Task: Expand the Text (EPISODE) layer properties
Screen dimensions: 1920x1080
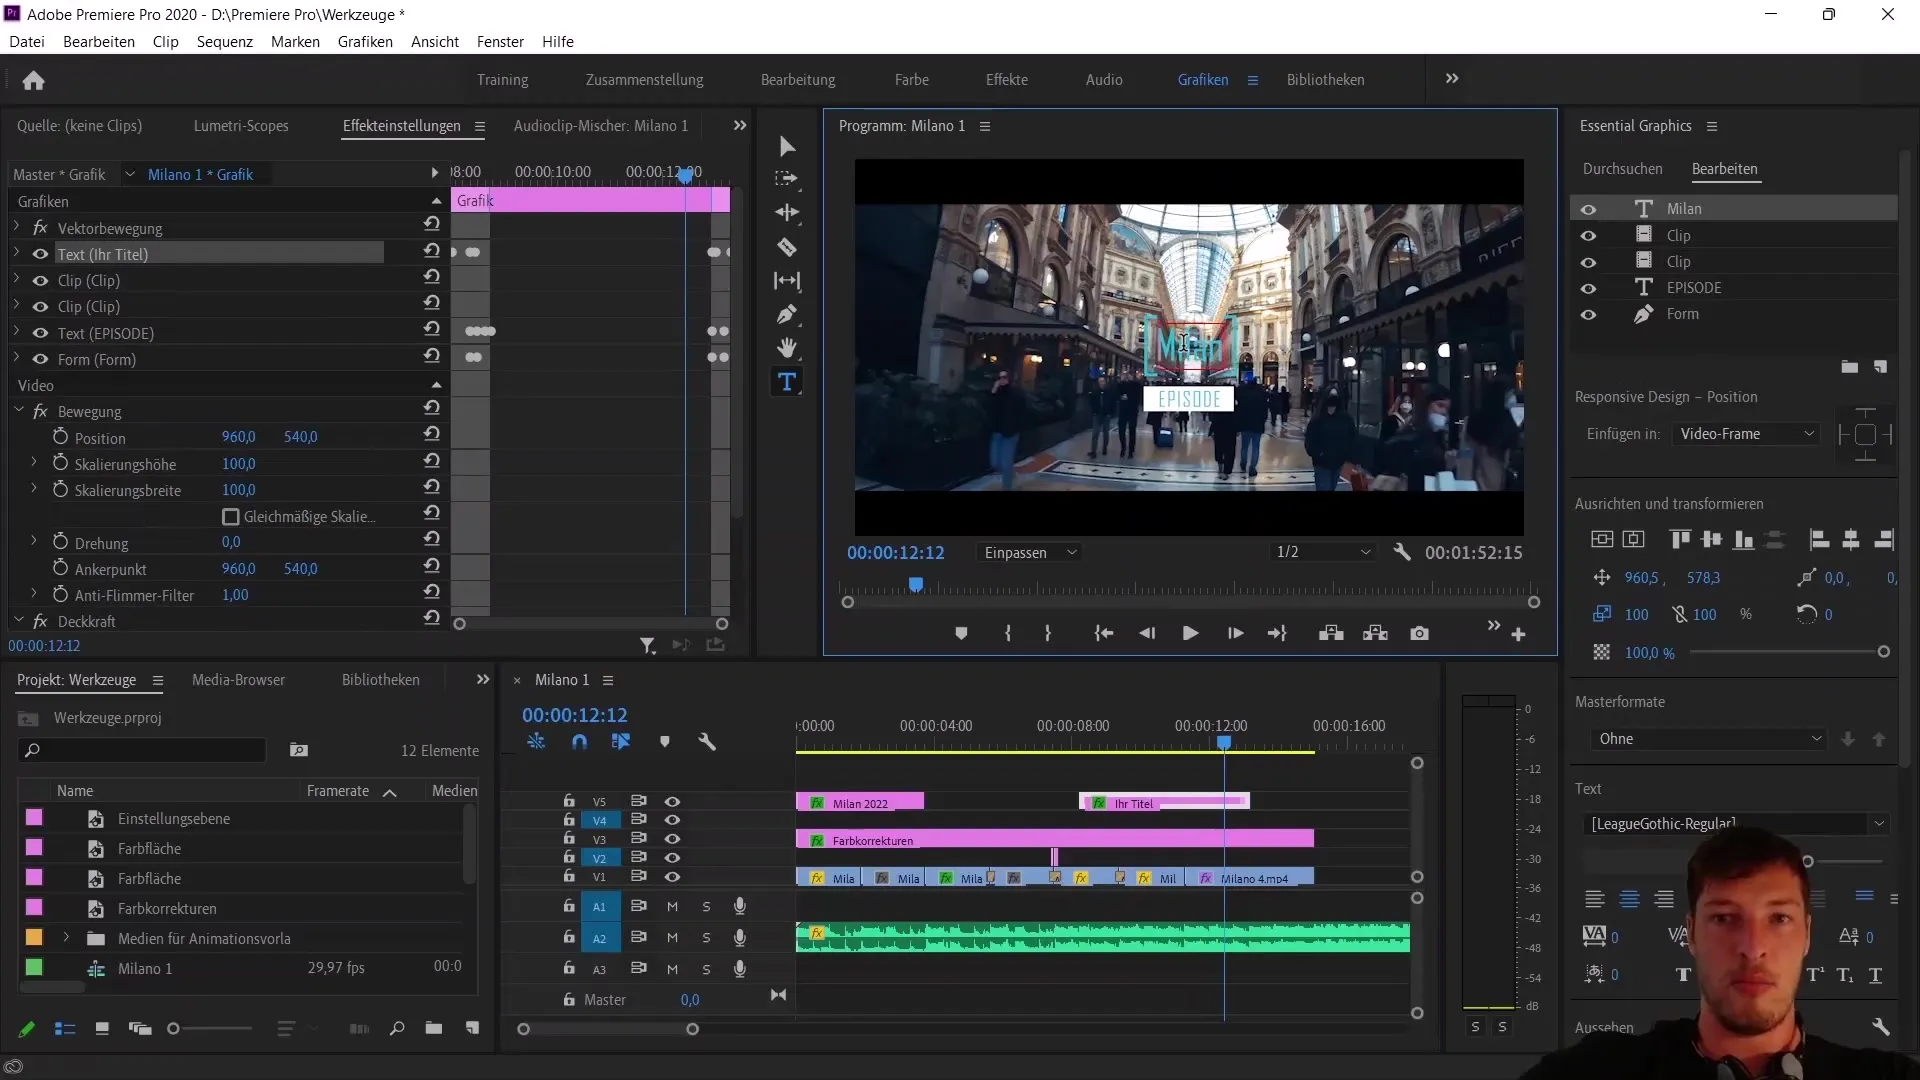Action: [x=15, y=332]
